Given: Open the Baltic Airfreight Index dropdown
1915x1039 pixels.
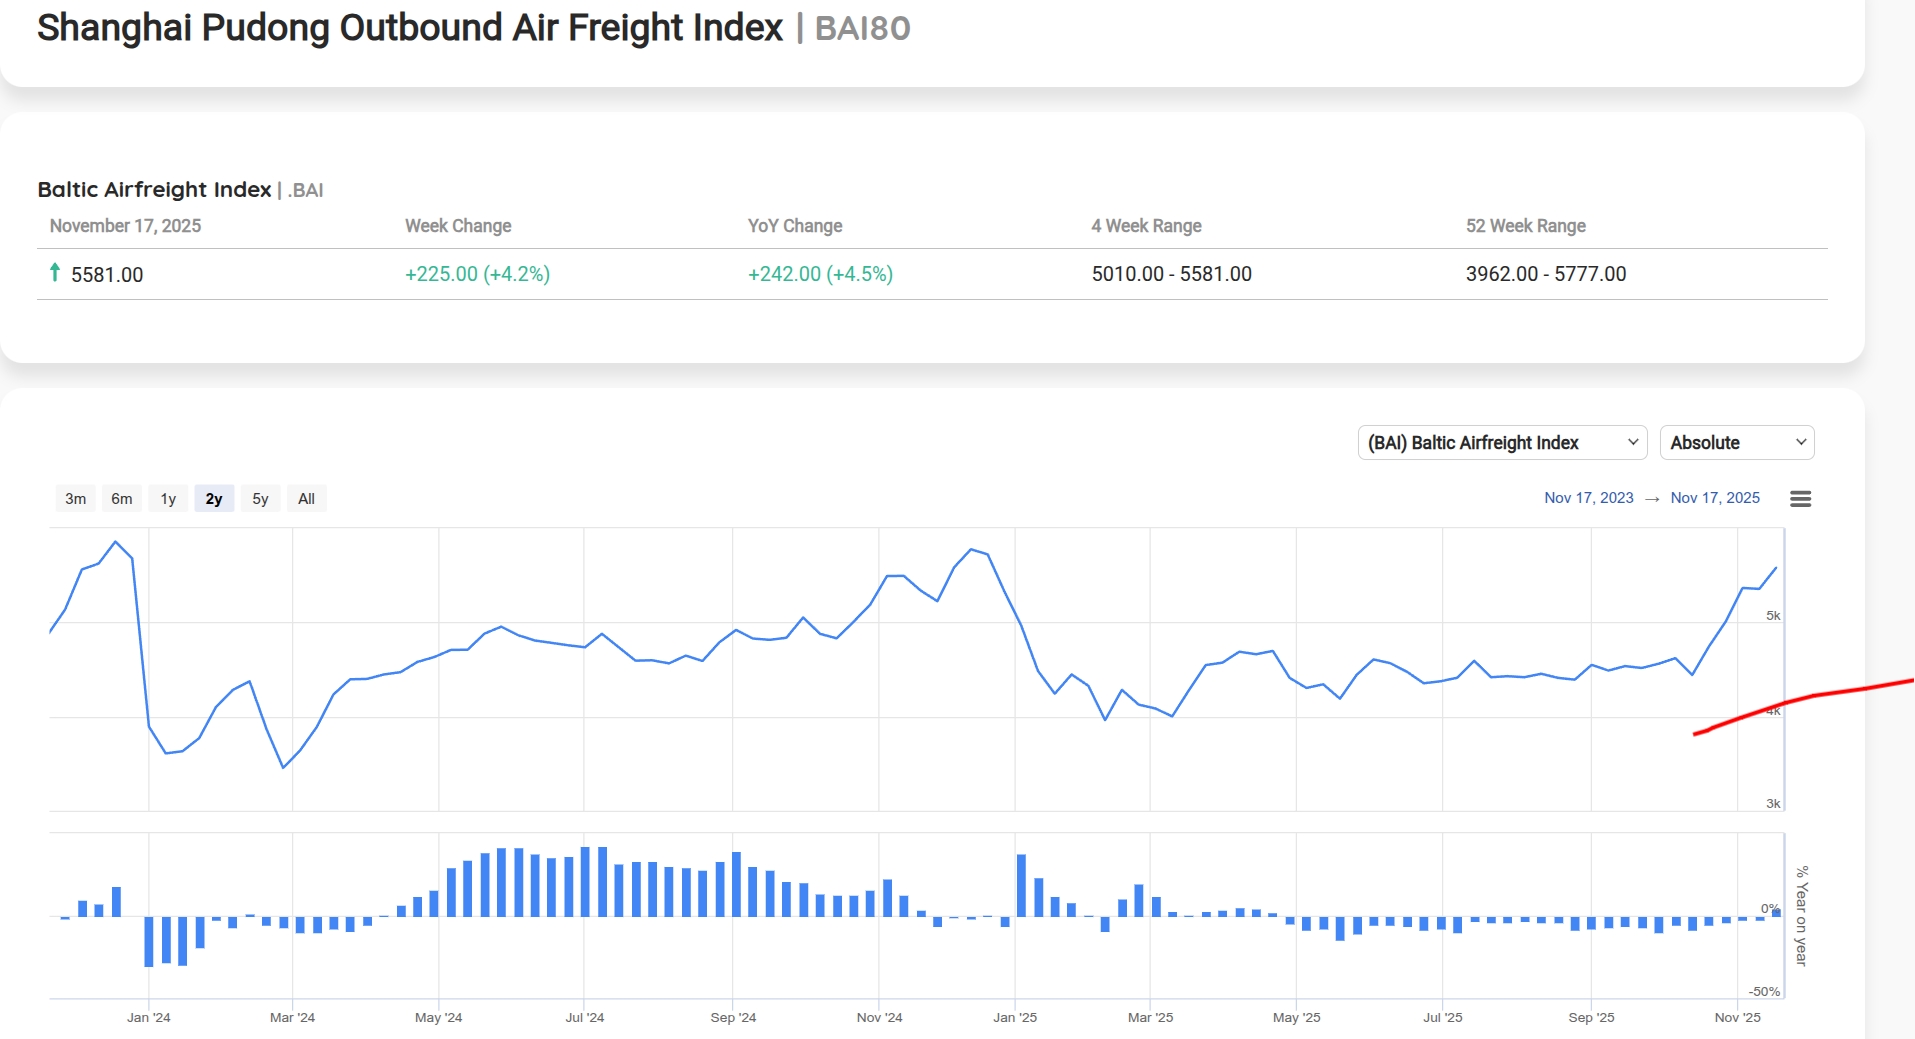Looking at the screenshot, I should tap(1501, 443).
